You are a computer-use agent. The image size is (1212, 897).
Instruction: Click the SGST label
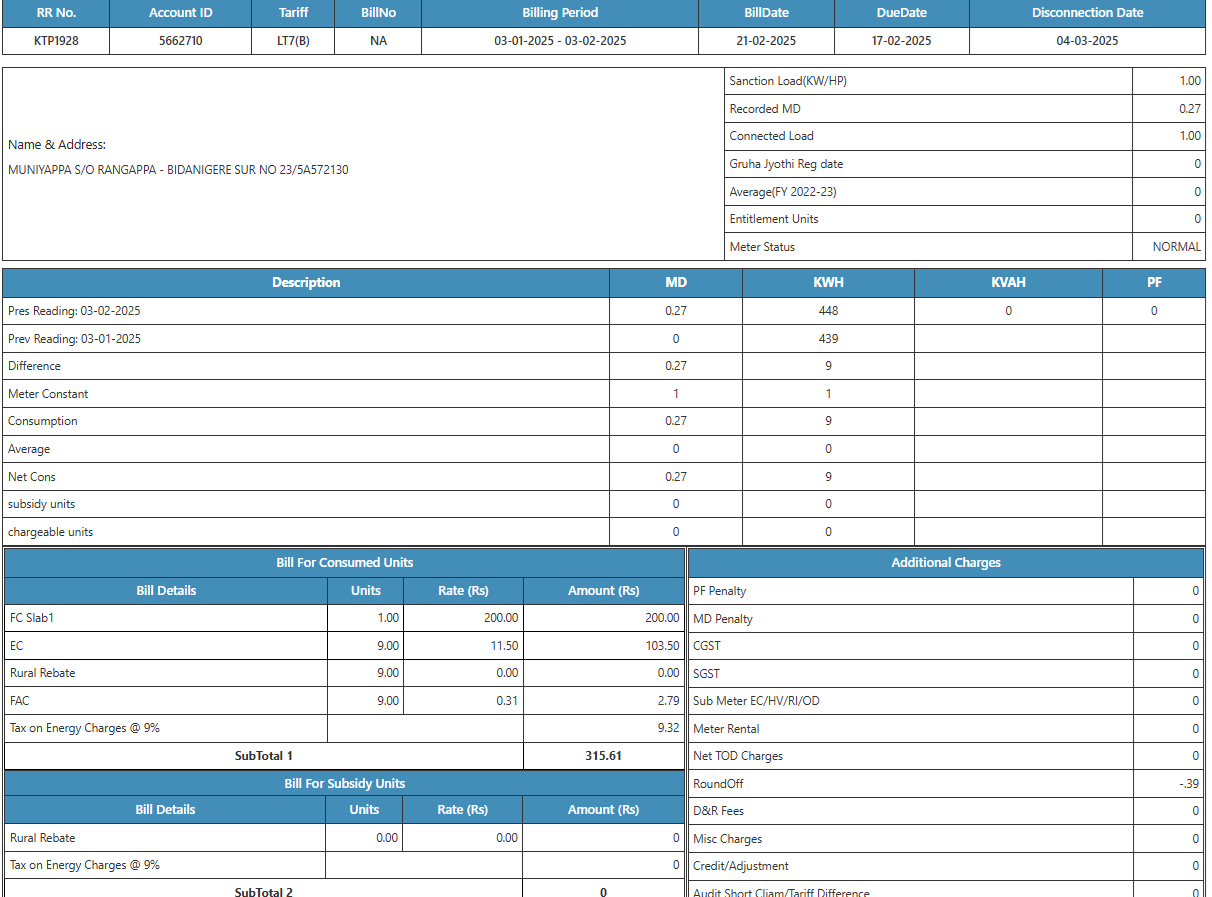pos(706,674)
